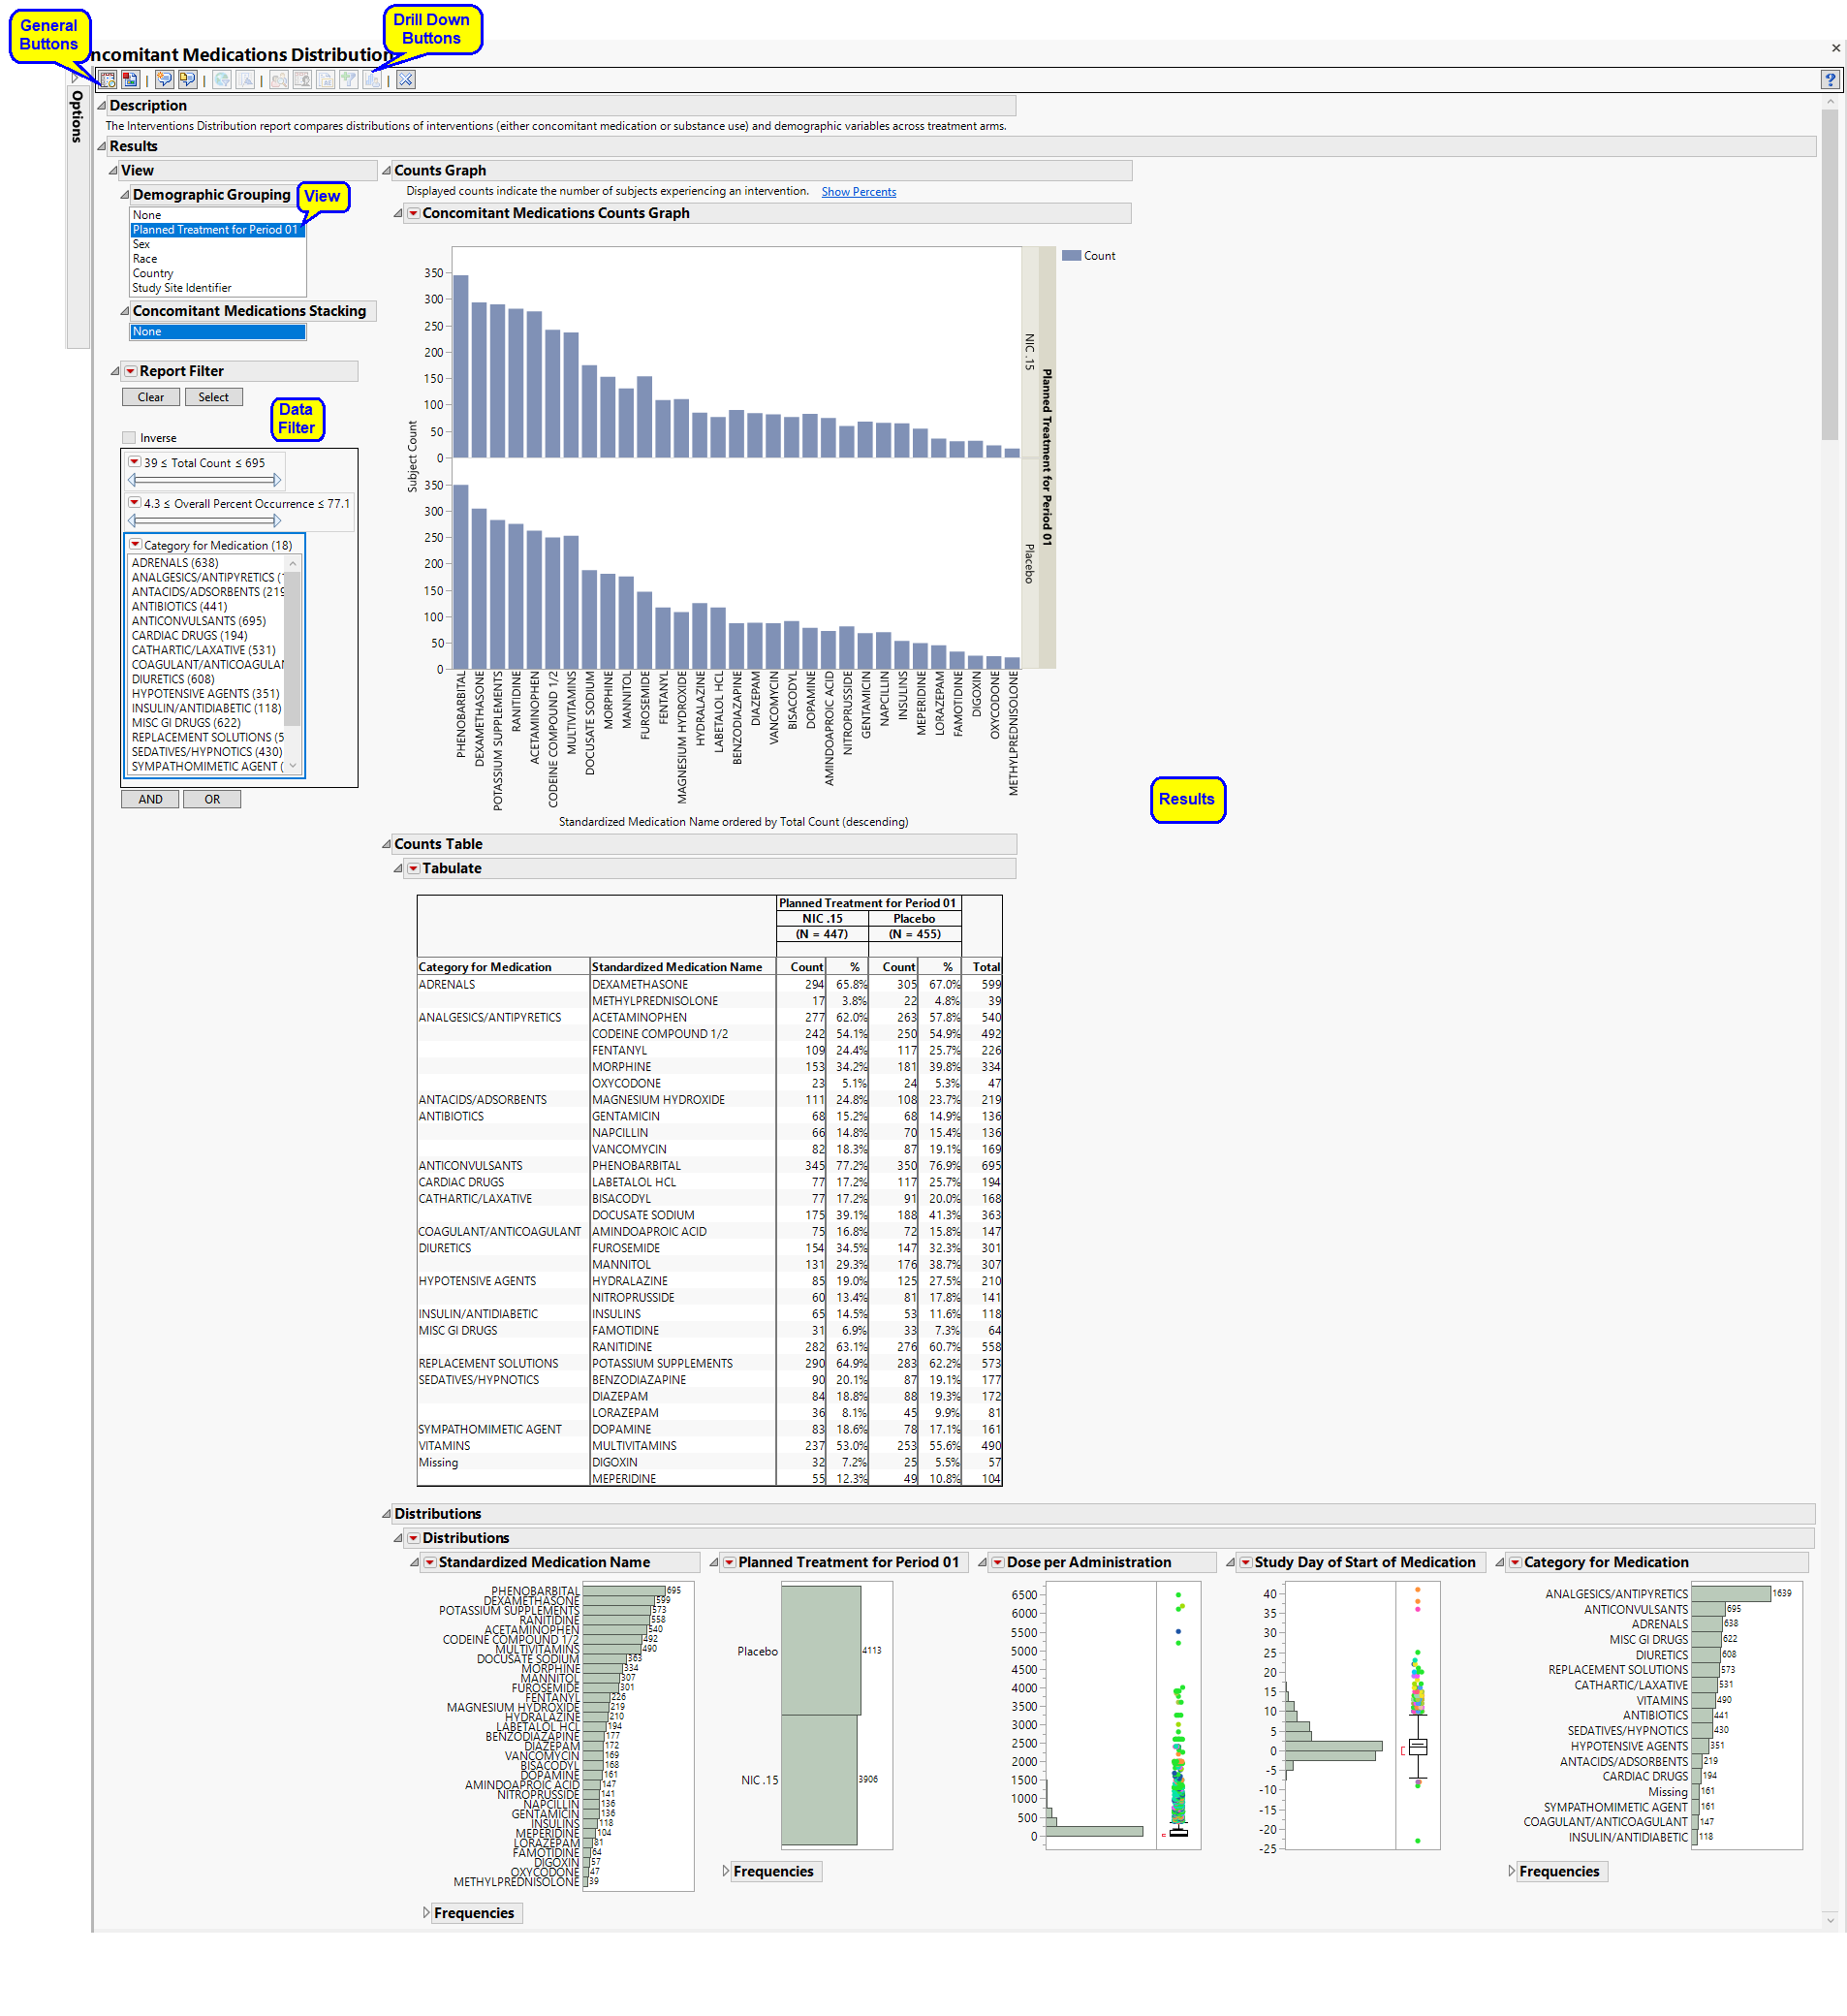This screenshot has width=1847, height=2016.
Task: Open the Tabulate red triangle menu
Action: pyautogui.click(x=413, y=868)
